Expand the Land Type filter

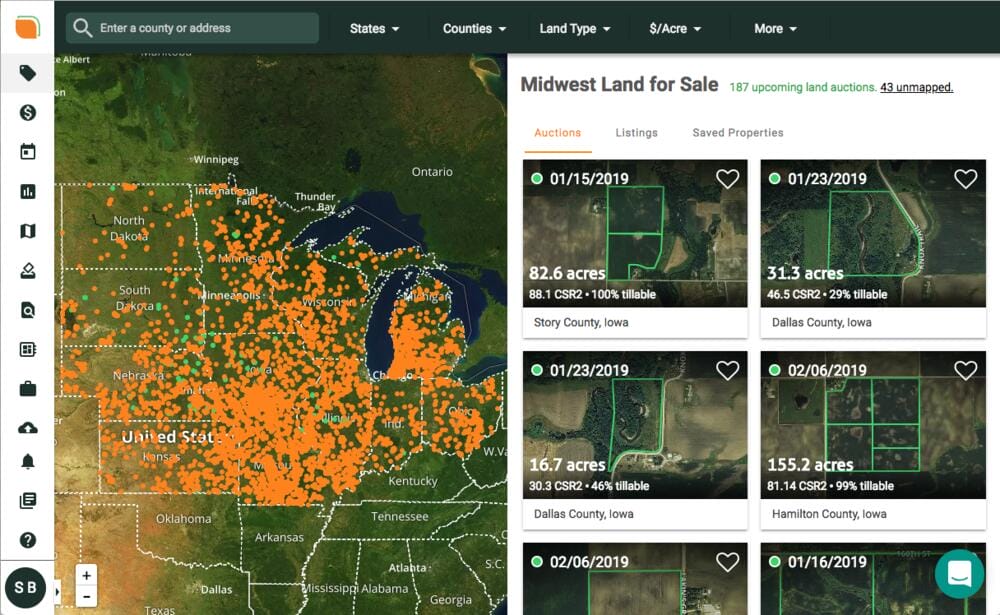pyautogui.click(x=576, y=29)
